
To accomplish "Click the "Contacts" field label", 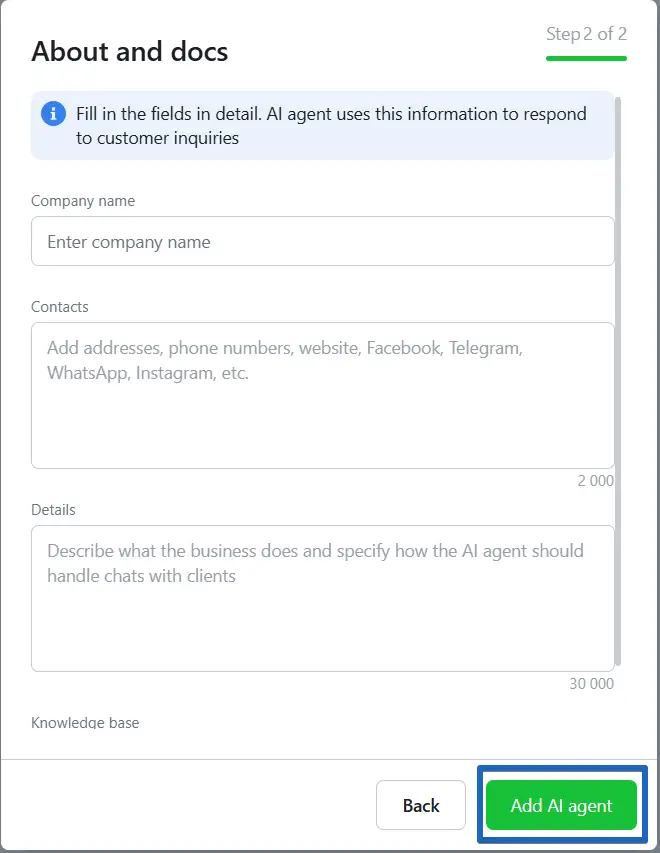I will point(60,307).
